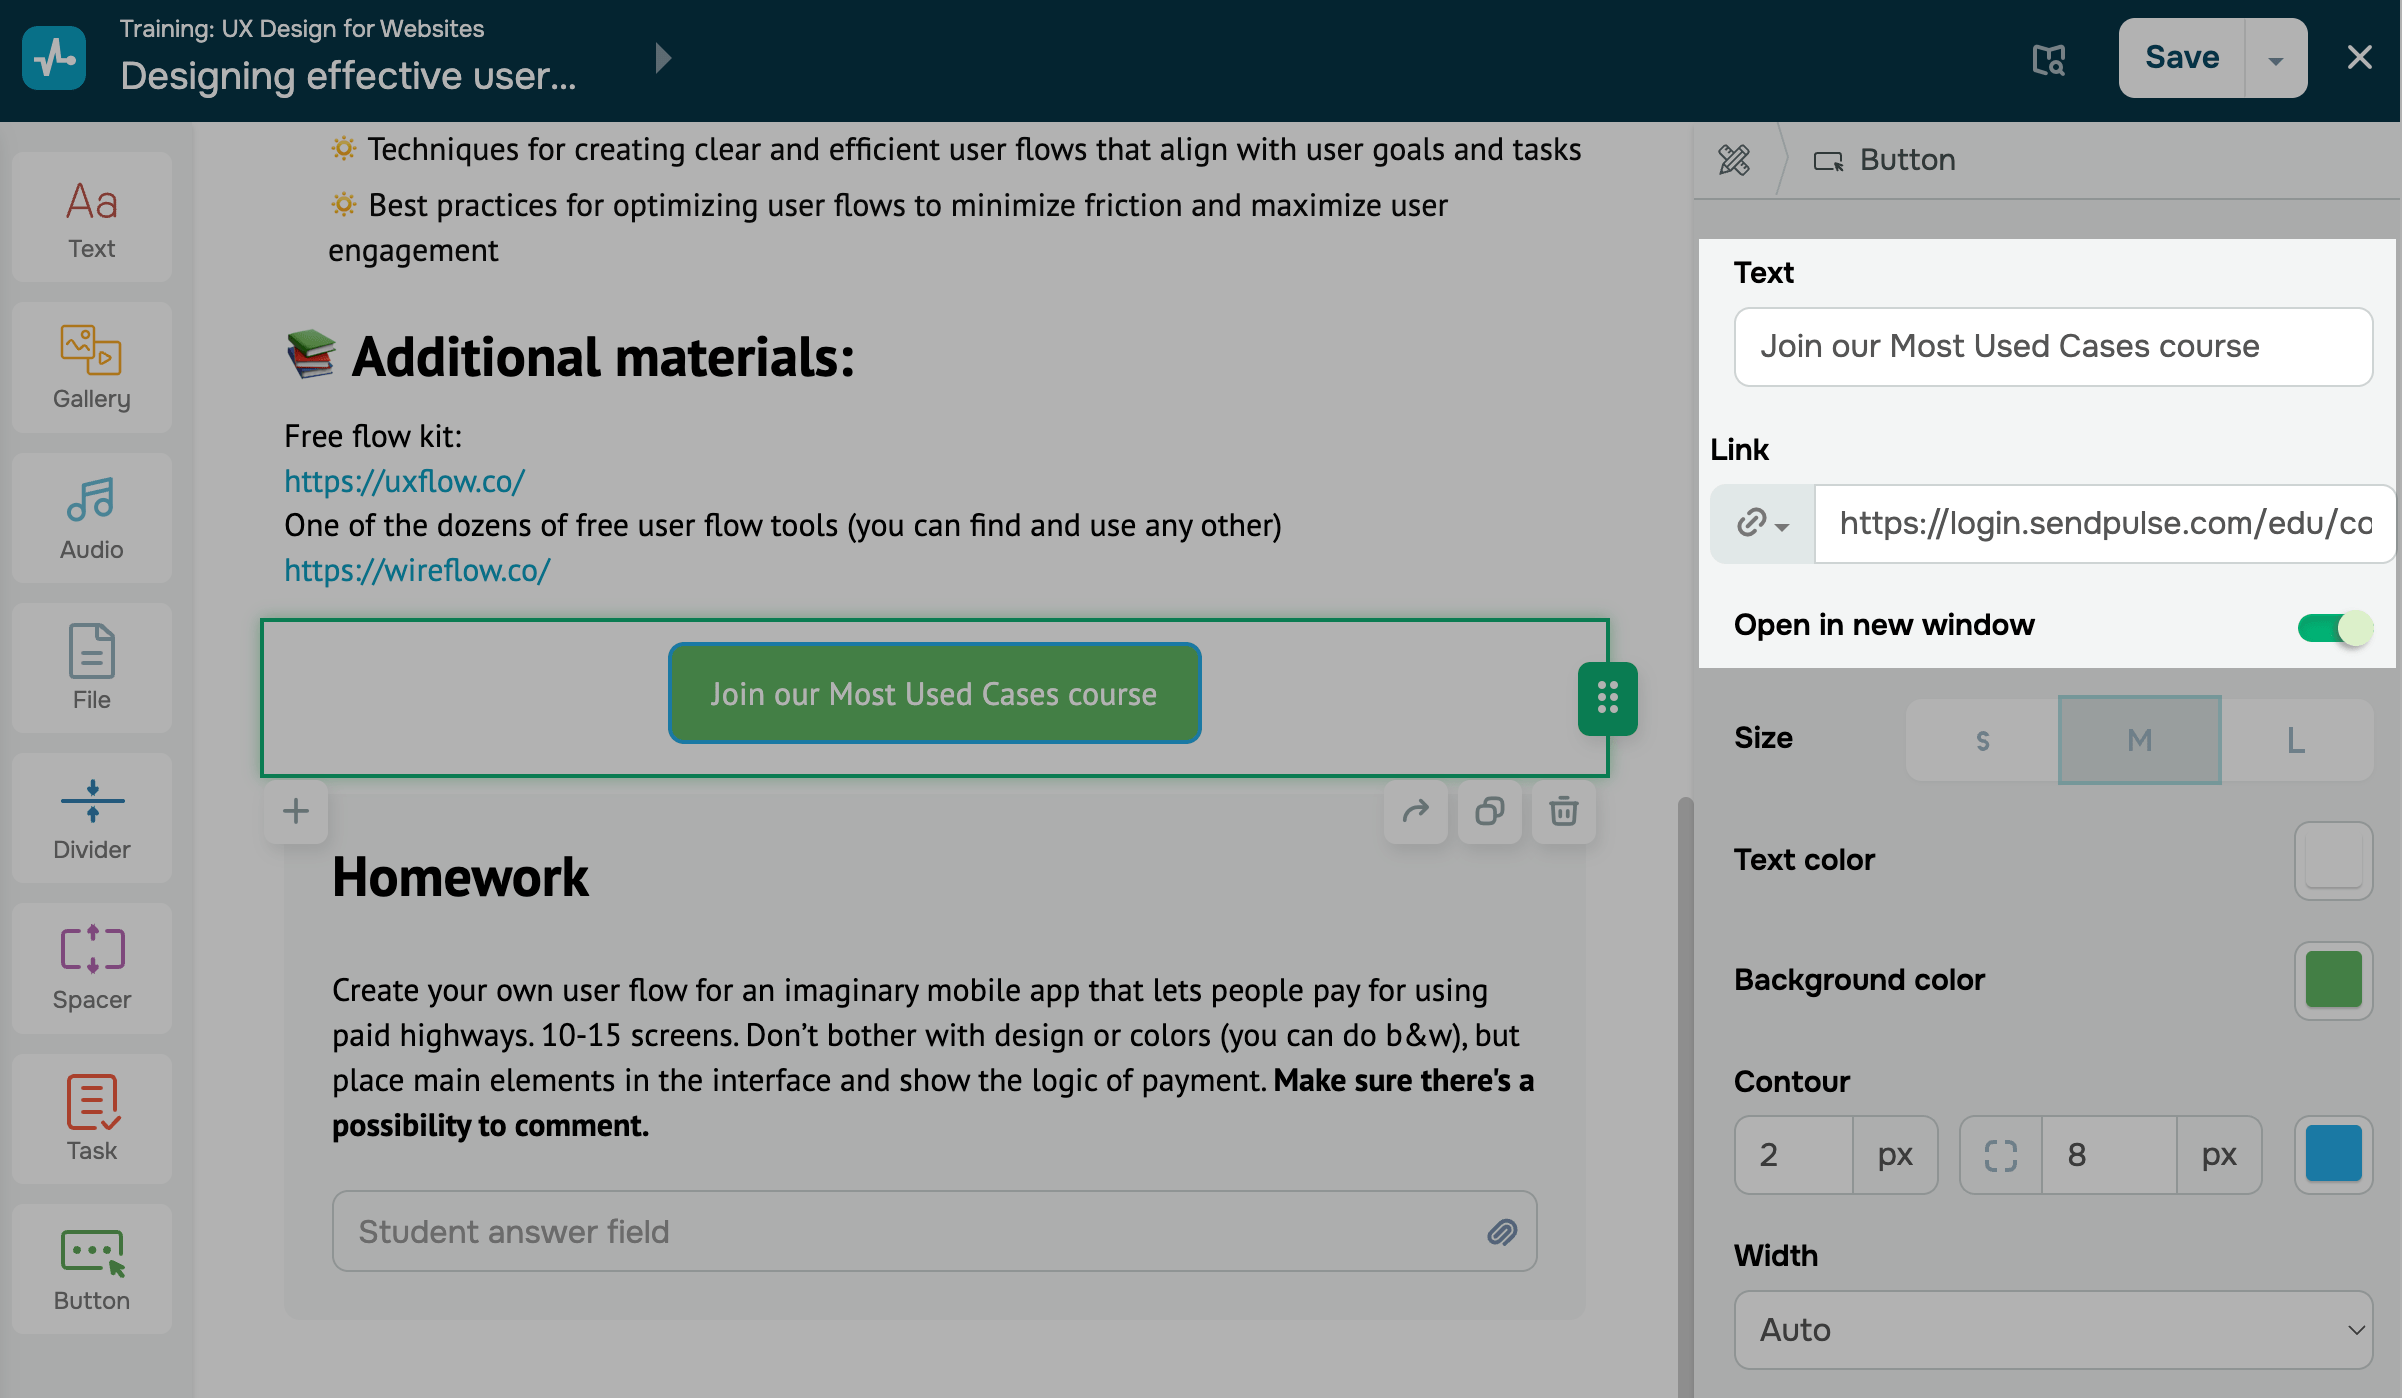
Task: Set button size to S
Action: coord(1982,740)
